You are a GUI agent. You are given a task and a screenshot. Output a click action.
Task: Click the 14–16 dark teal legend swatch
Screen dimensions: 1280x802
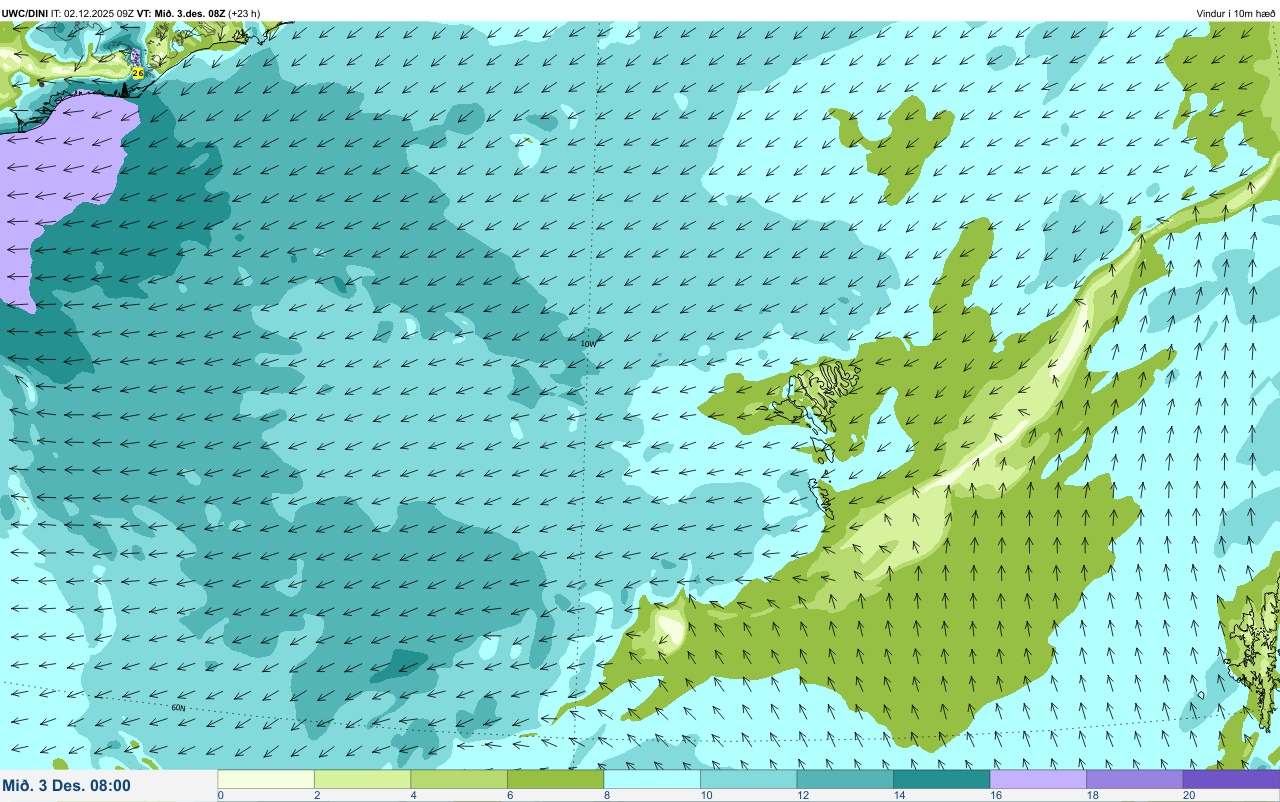[942, 779]
